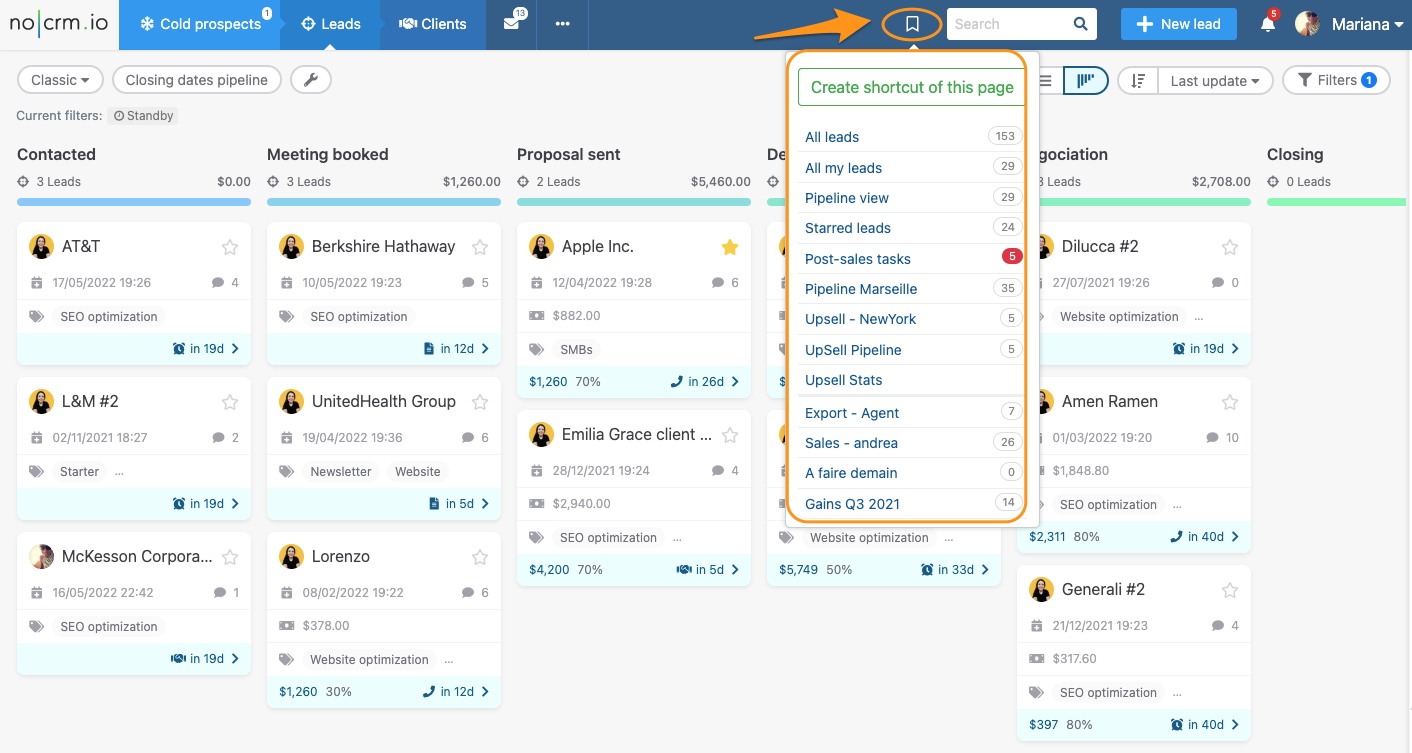Open the bookmarks shortcut panel
Screen dimensions: 1412x753
pyautogui.click(x=911, y=23)
